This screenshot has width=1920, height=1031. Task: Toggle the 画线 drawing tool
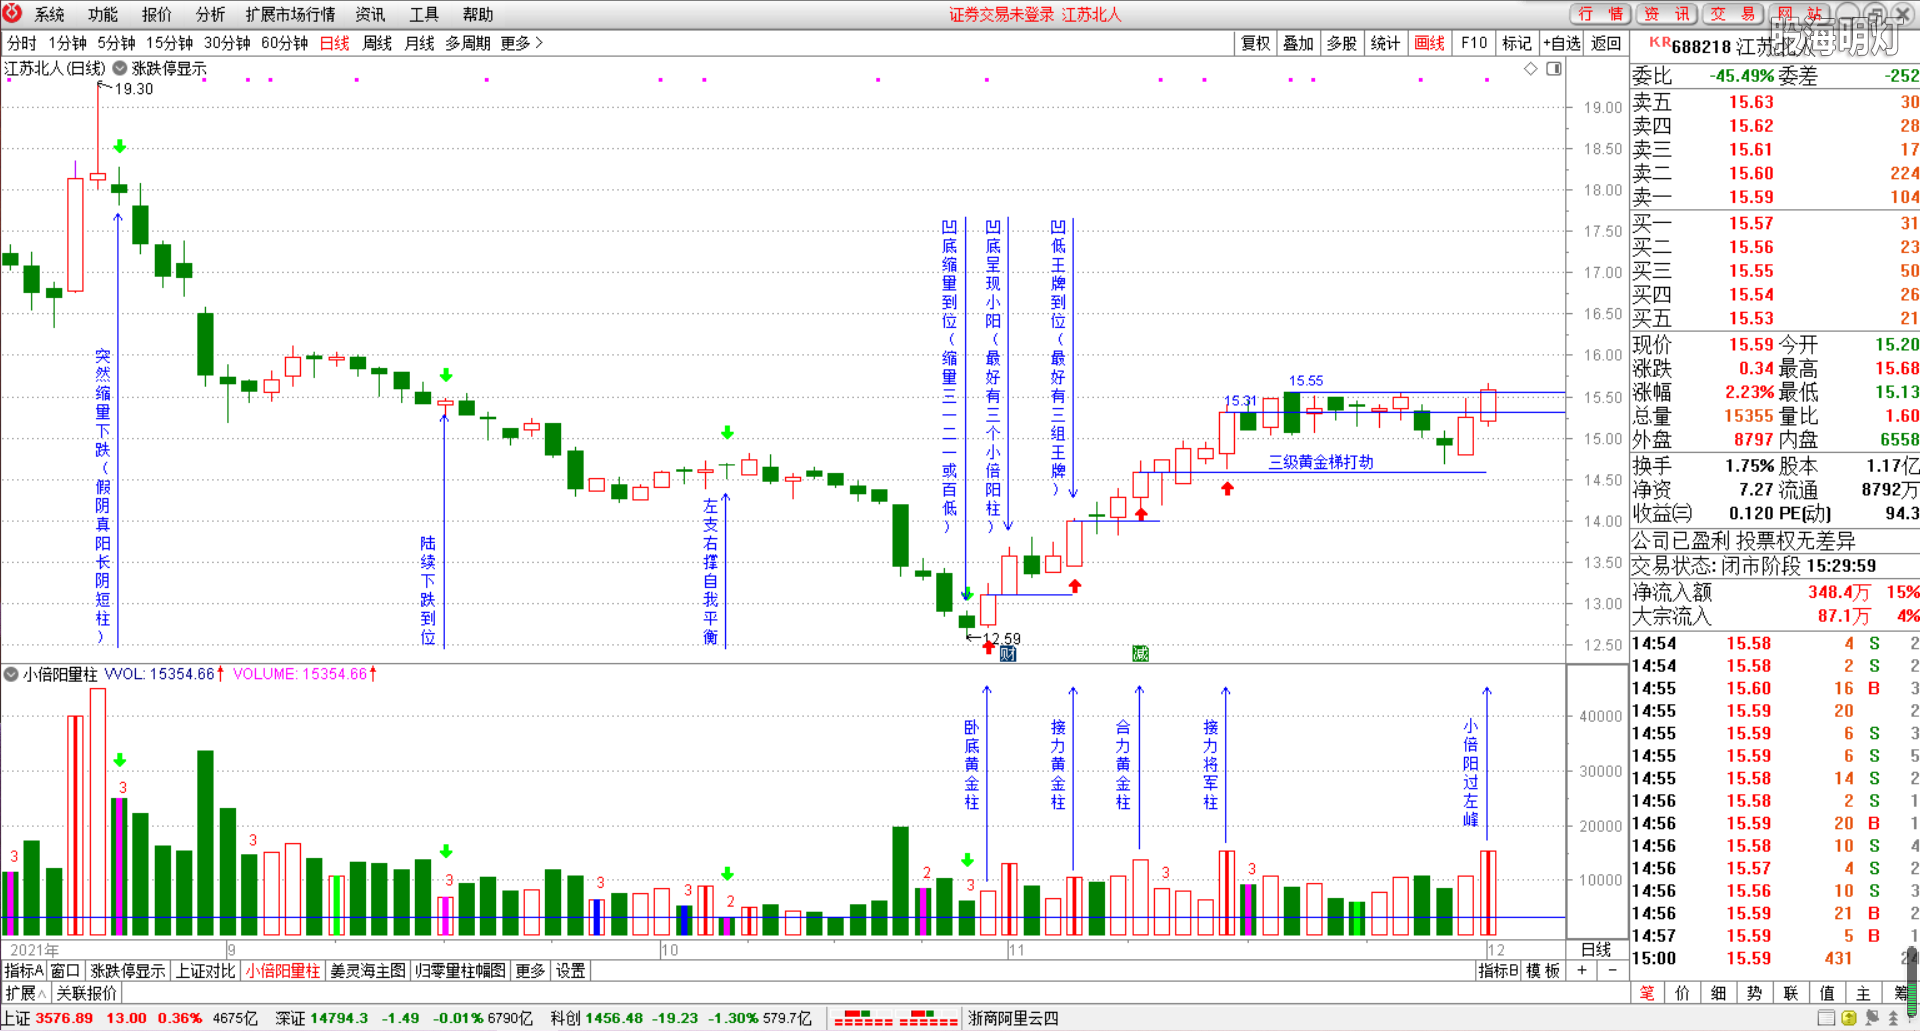(1430, 43)
